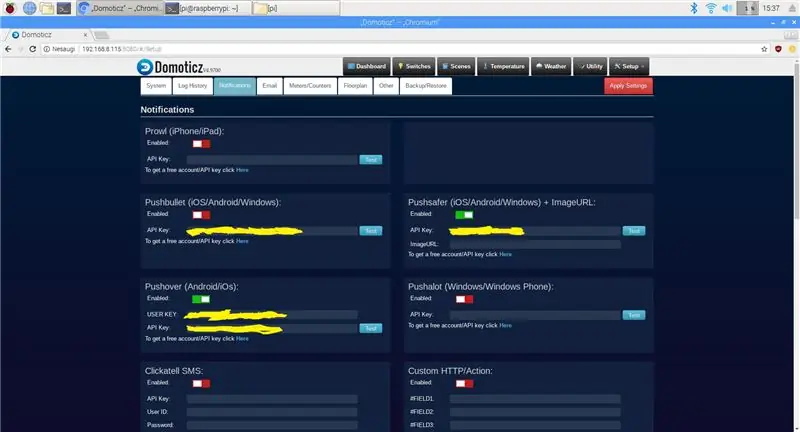Click the browser forward arrow
This screenshot has height=432, width=800.
pyautogui.click(x=20, y=49)
